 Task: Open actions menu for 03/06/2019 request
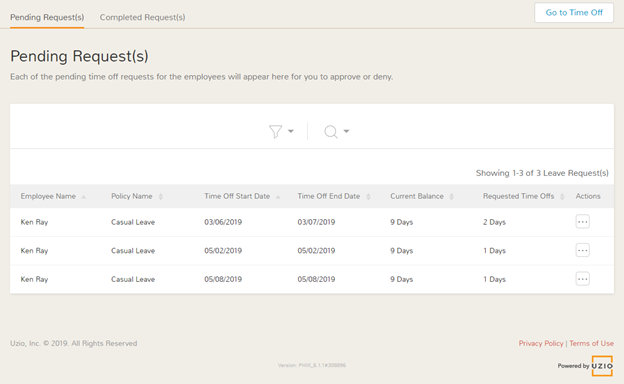(x=583, y=222)
